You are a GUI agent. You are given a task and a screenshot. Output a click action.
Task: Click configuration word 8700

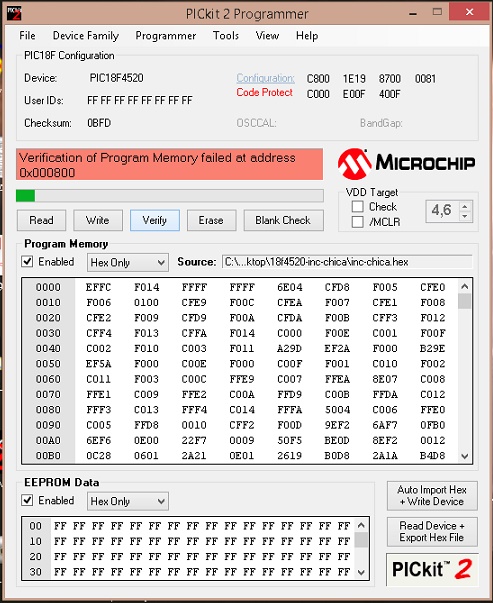390,79
